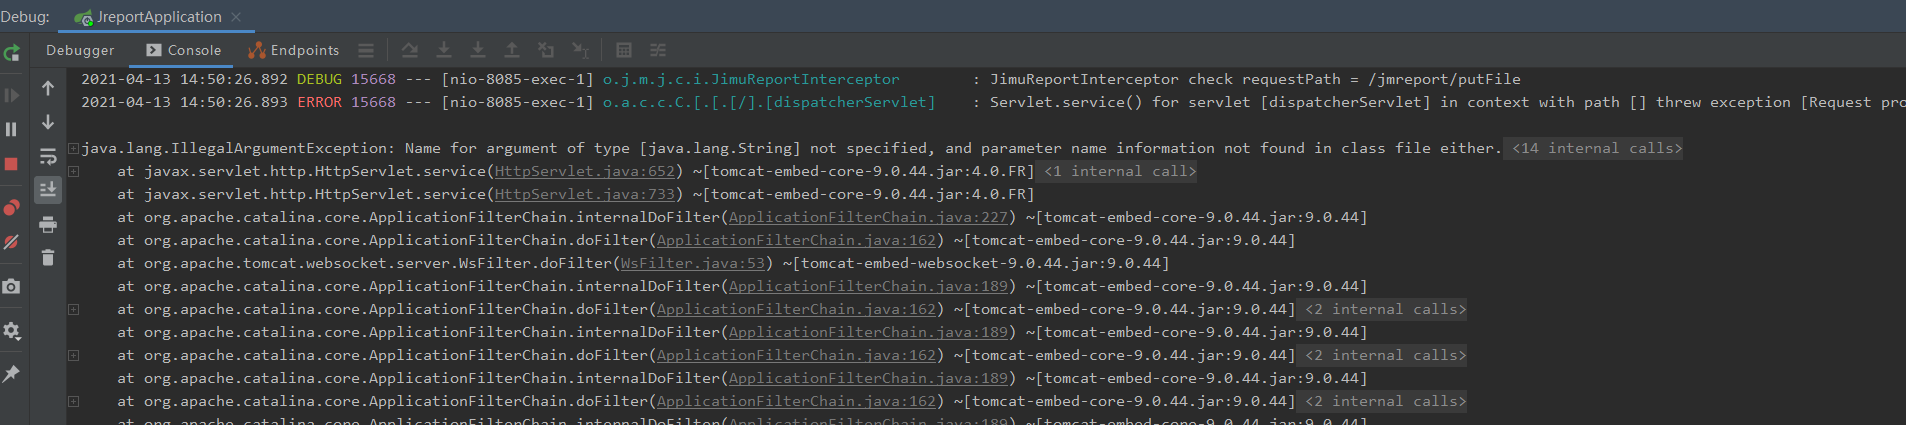Toggle fold on the IllegalArgumentException line
This screenshot has width=1906, height=425.
click(x=74, y=148)
